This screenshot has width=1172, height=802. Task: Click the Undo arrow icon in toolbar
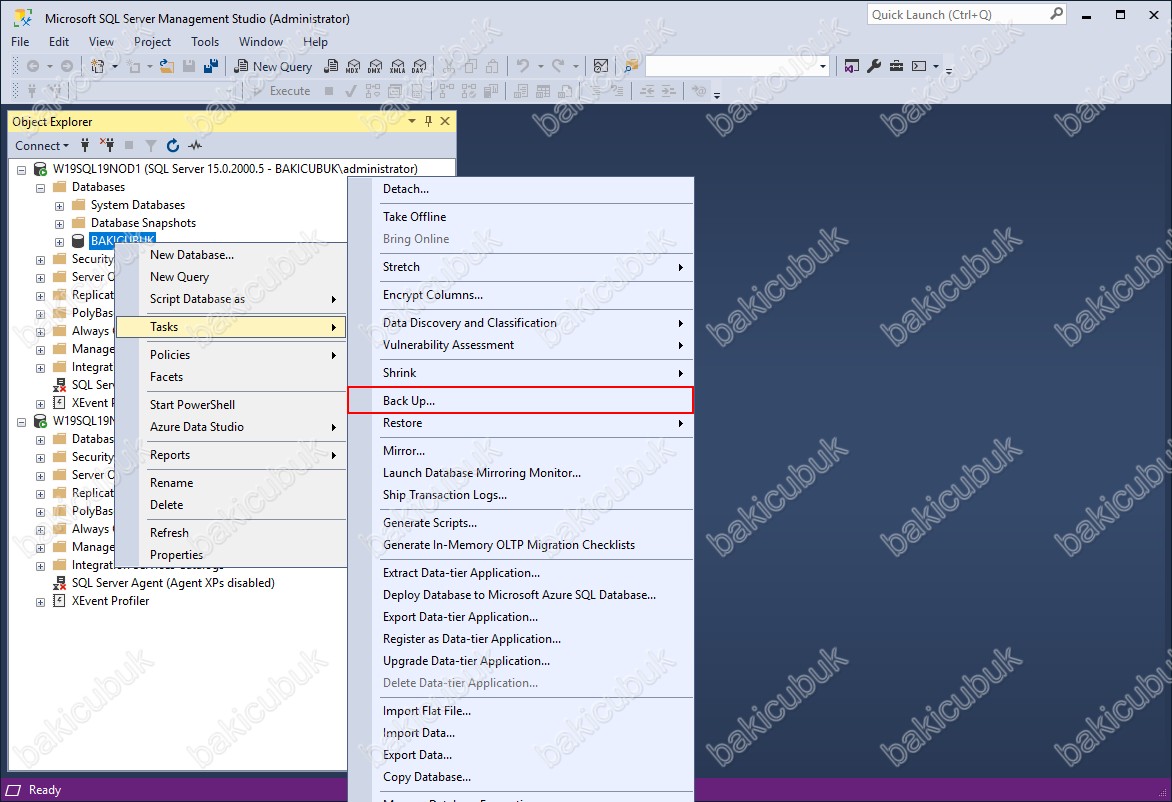[523, 67]
